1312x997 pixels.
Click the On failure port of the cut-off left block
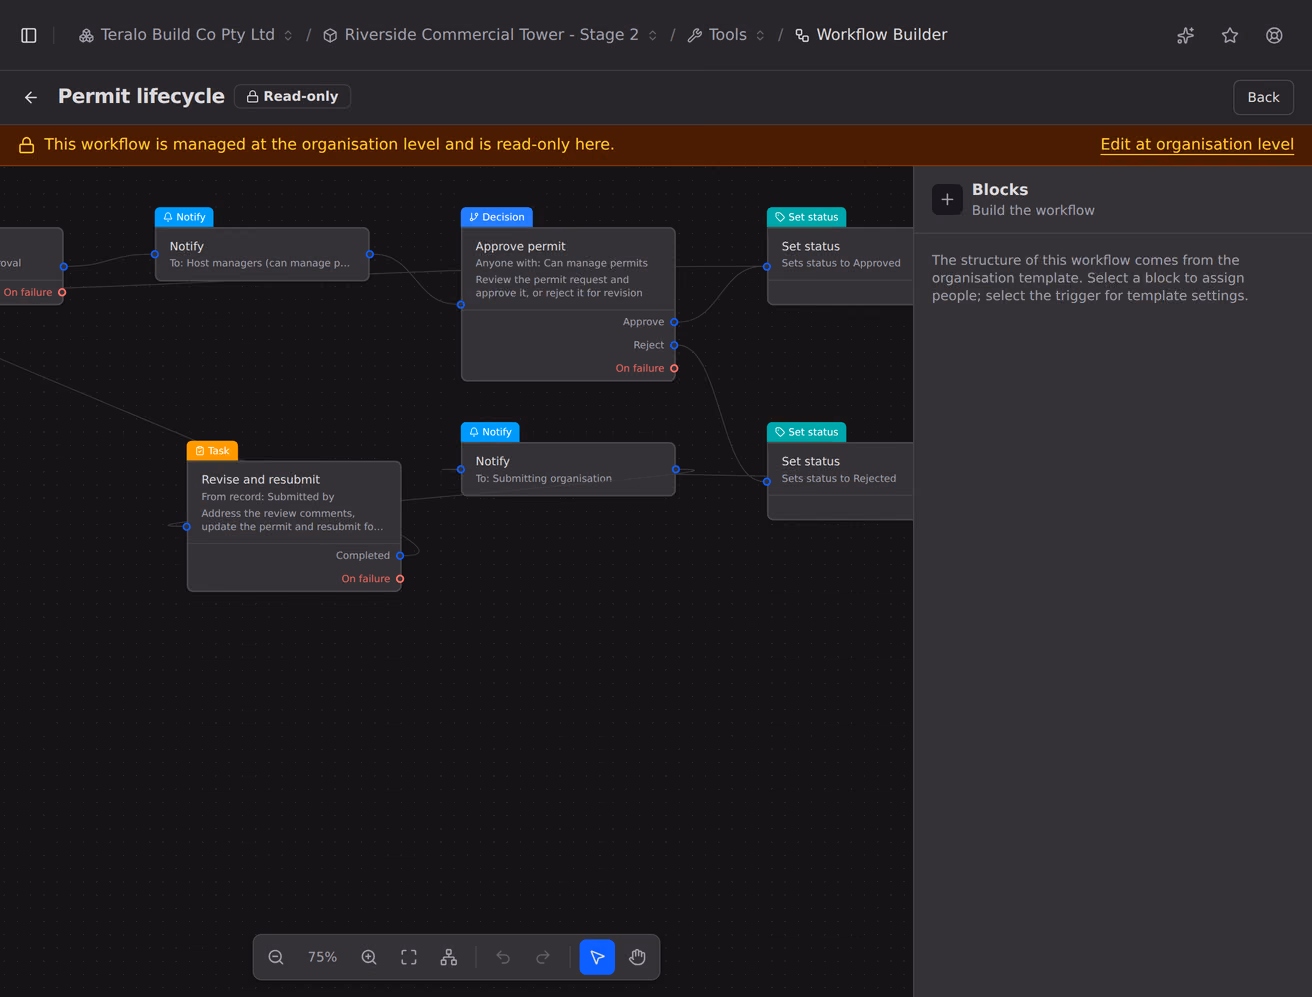coord(62,293)
